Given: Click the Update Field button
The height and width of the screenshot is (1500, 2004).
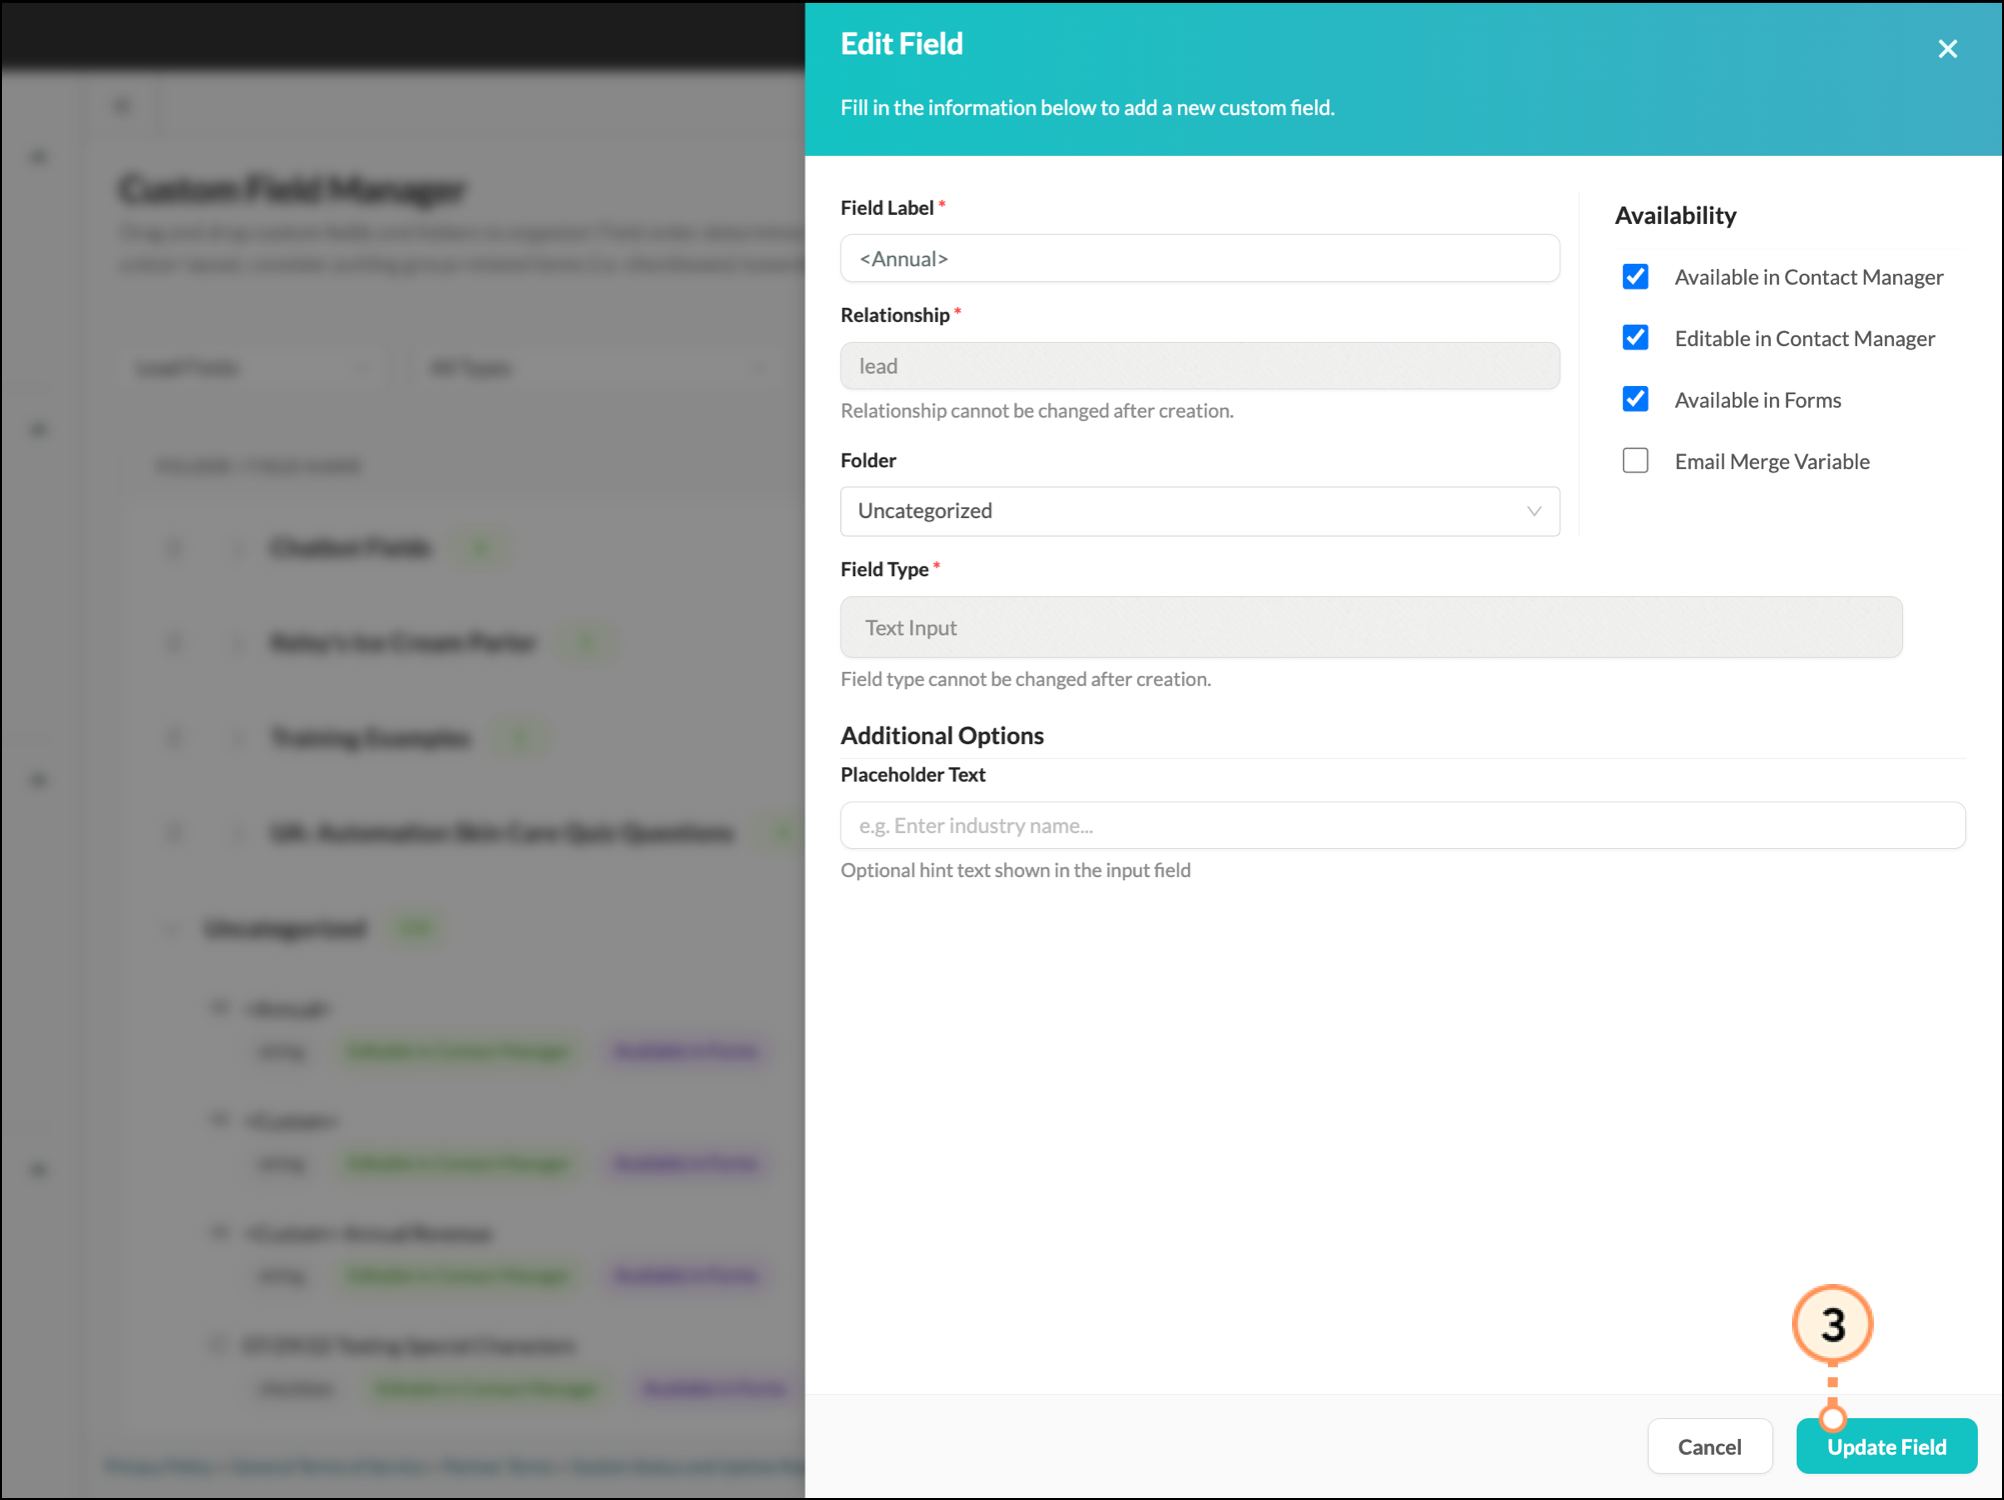Looking at the screenshot, I should tap(1886, 1447).
